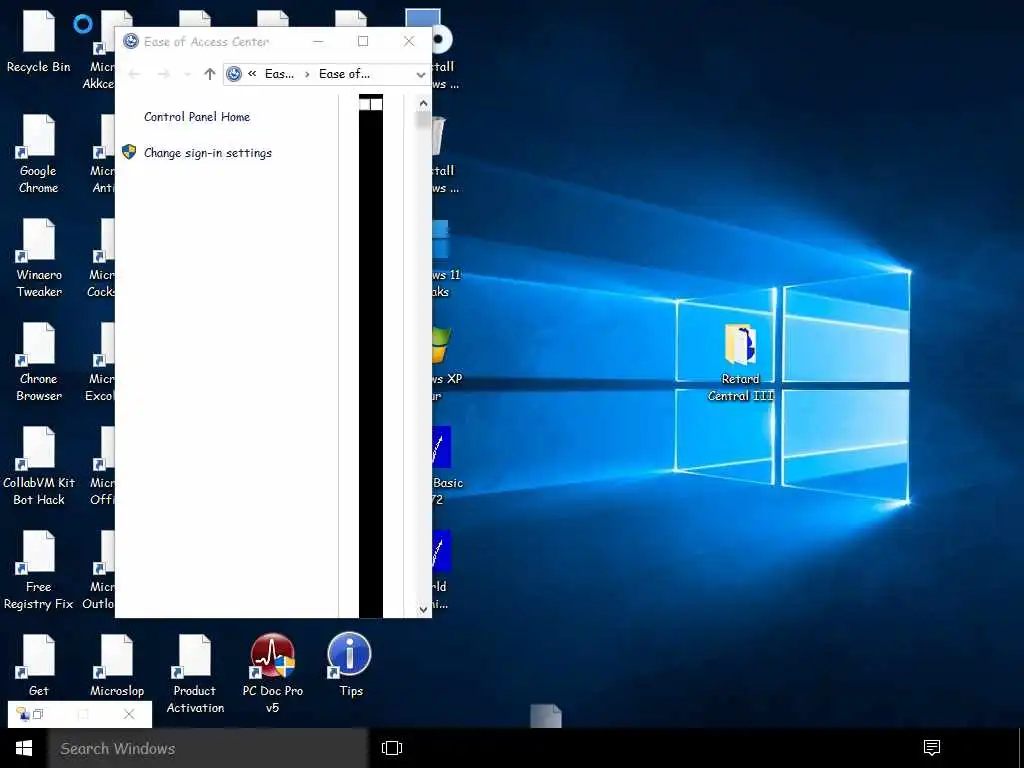Click the Search Windows box
This screenshot has height=768, width=1024.
click(x=208, y=748)
